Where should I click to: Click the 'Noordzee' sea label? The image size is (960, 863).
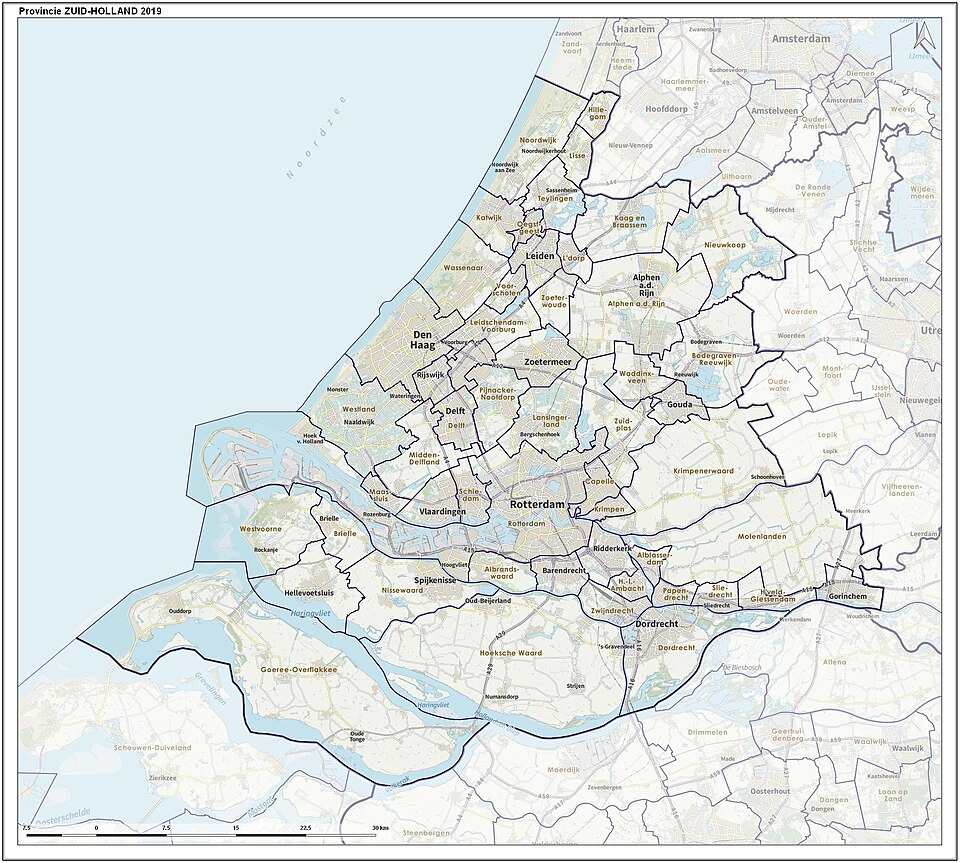tap(316, 138)
